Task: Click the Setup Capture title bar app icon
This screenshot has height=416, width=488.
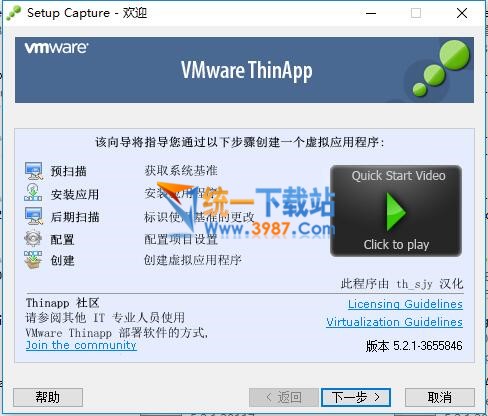Action: [x=14, y=13]
